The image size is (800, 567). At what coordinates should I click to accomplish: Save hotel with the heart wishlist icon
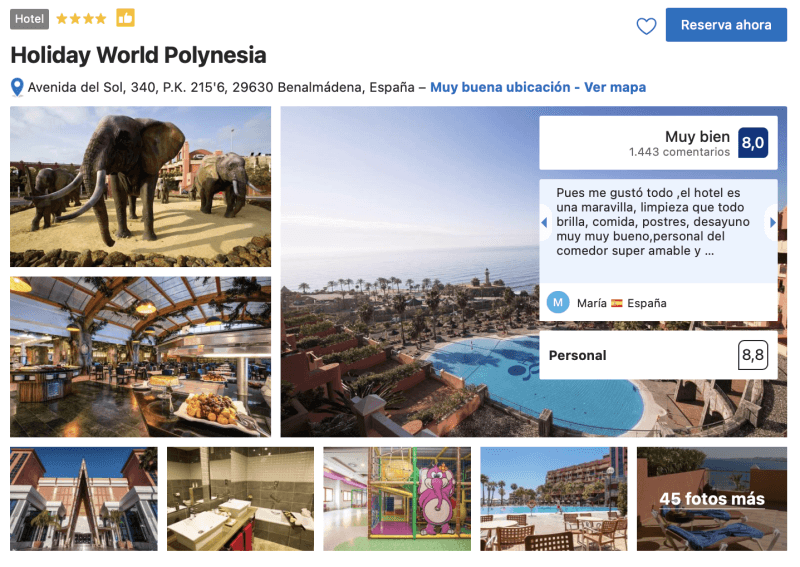pos(646,26)
